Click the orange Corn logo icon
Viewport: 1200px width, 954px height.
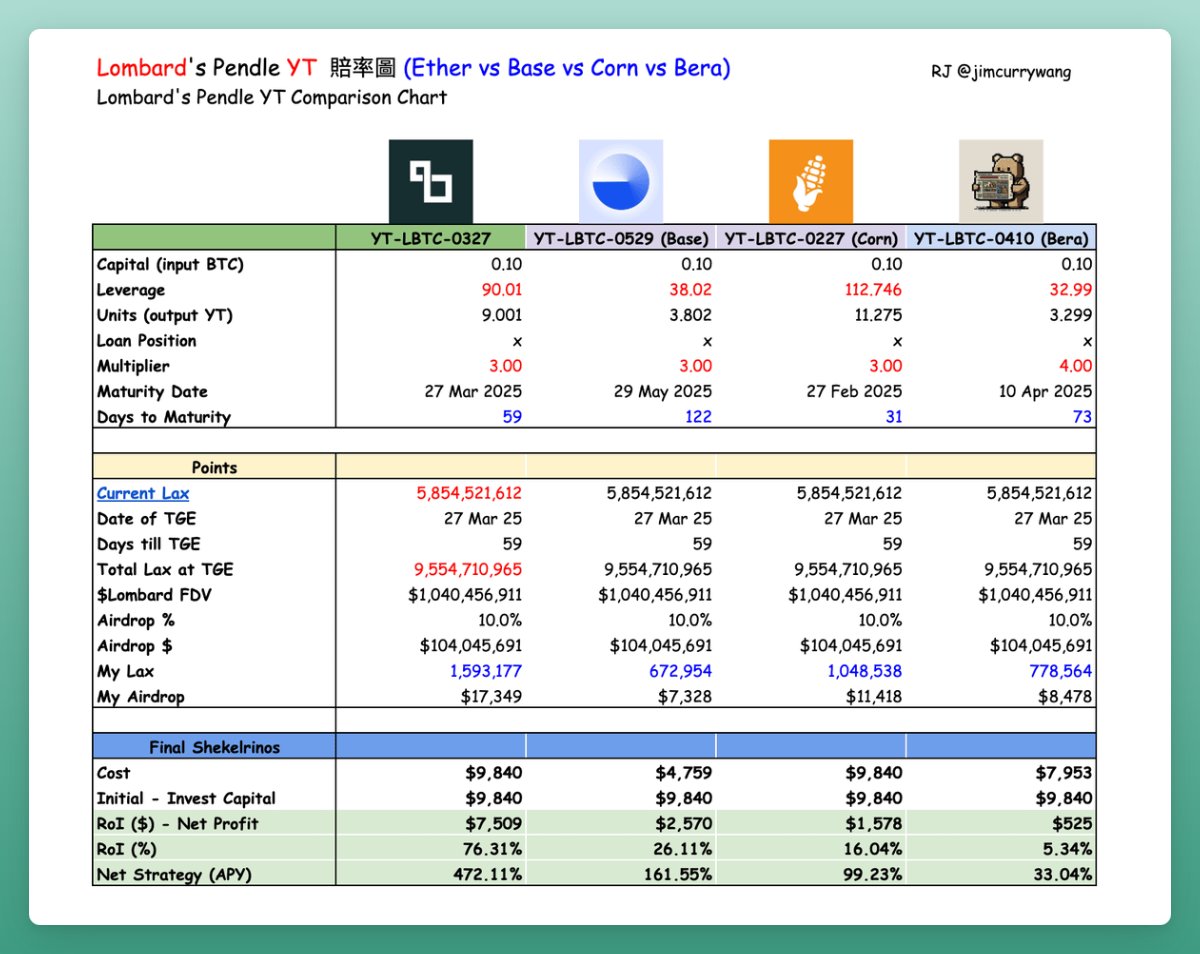click(810, 181)
